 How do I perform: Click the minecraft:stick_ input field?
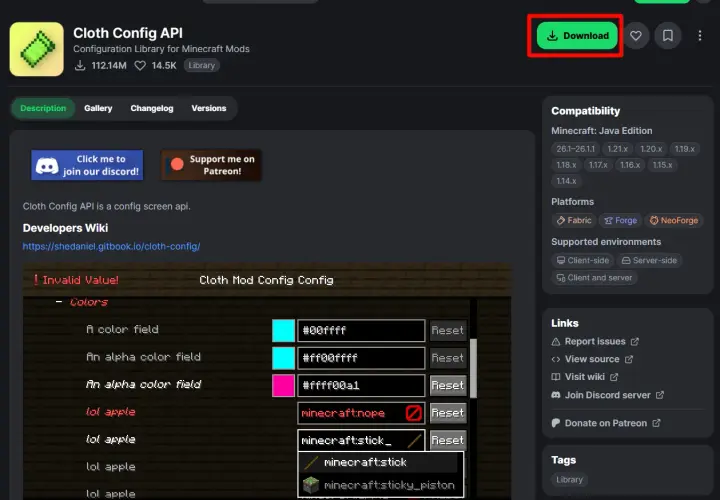(361, 440)
